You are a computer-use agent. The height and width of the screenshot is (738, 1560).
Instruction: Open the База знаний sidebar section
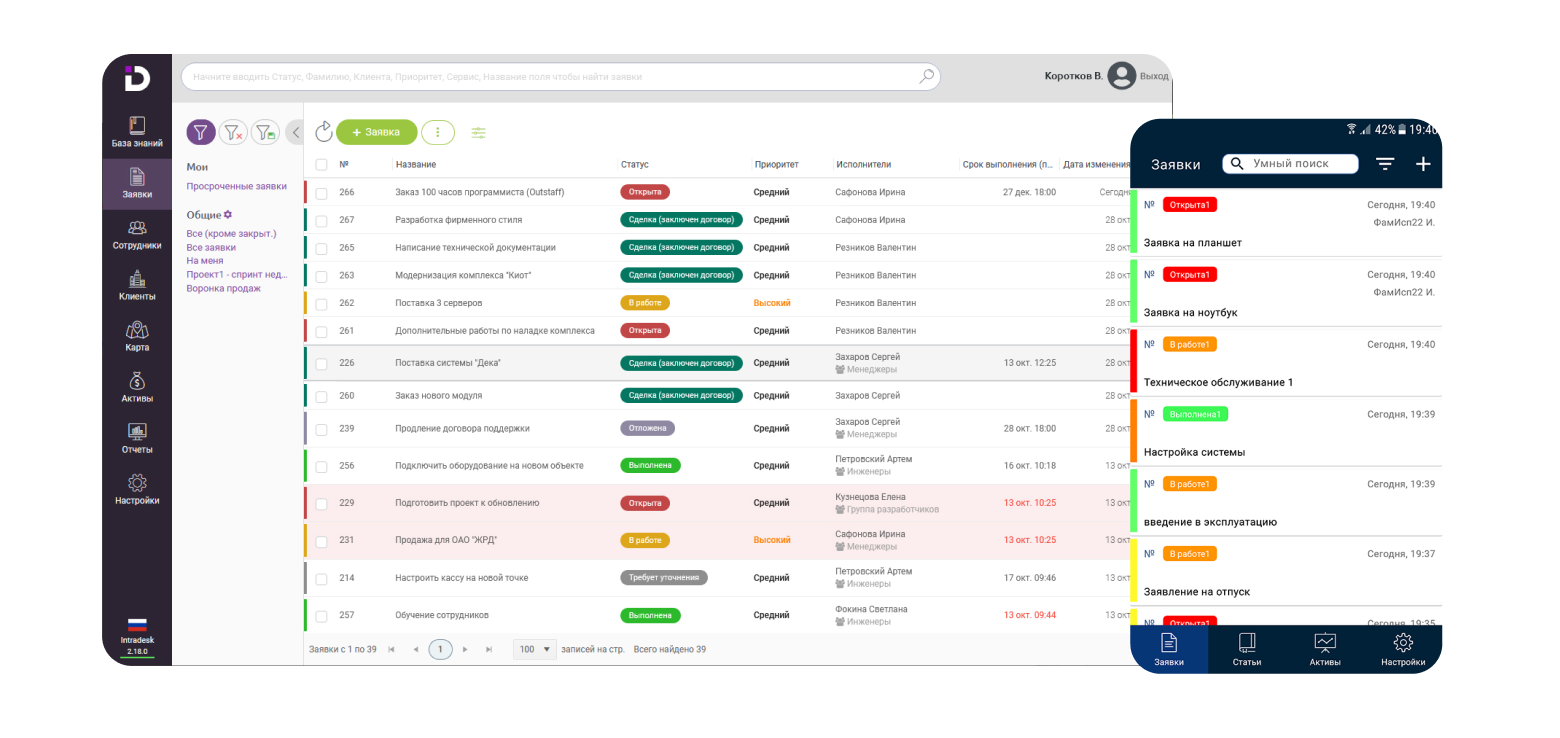137,133
